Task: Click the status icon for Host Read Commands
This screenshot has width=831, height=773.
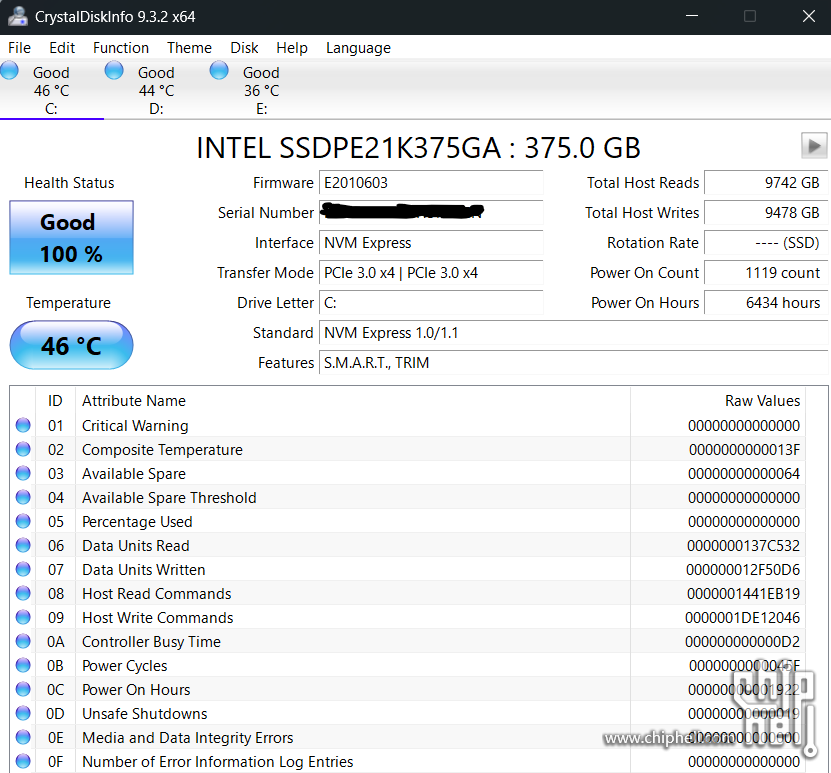Action: (x=23, y=593)
